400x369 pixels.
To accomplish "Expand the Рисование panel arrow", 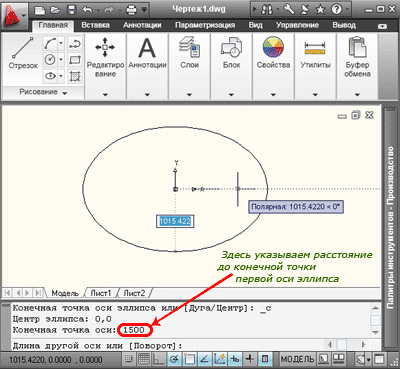I will [65, 93].
